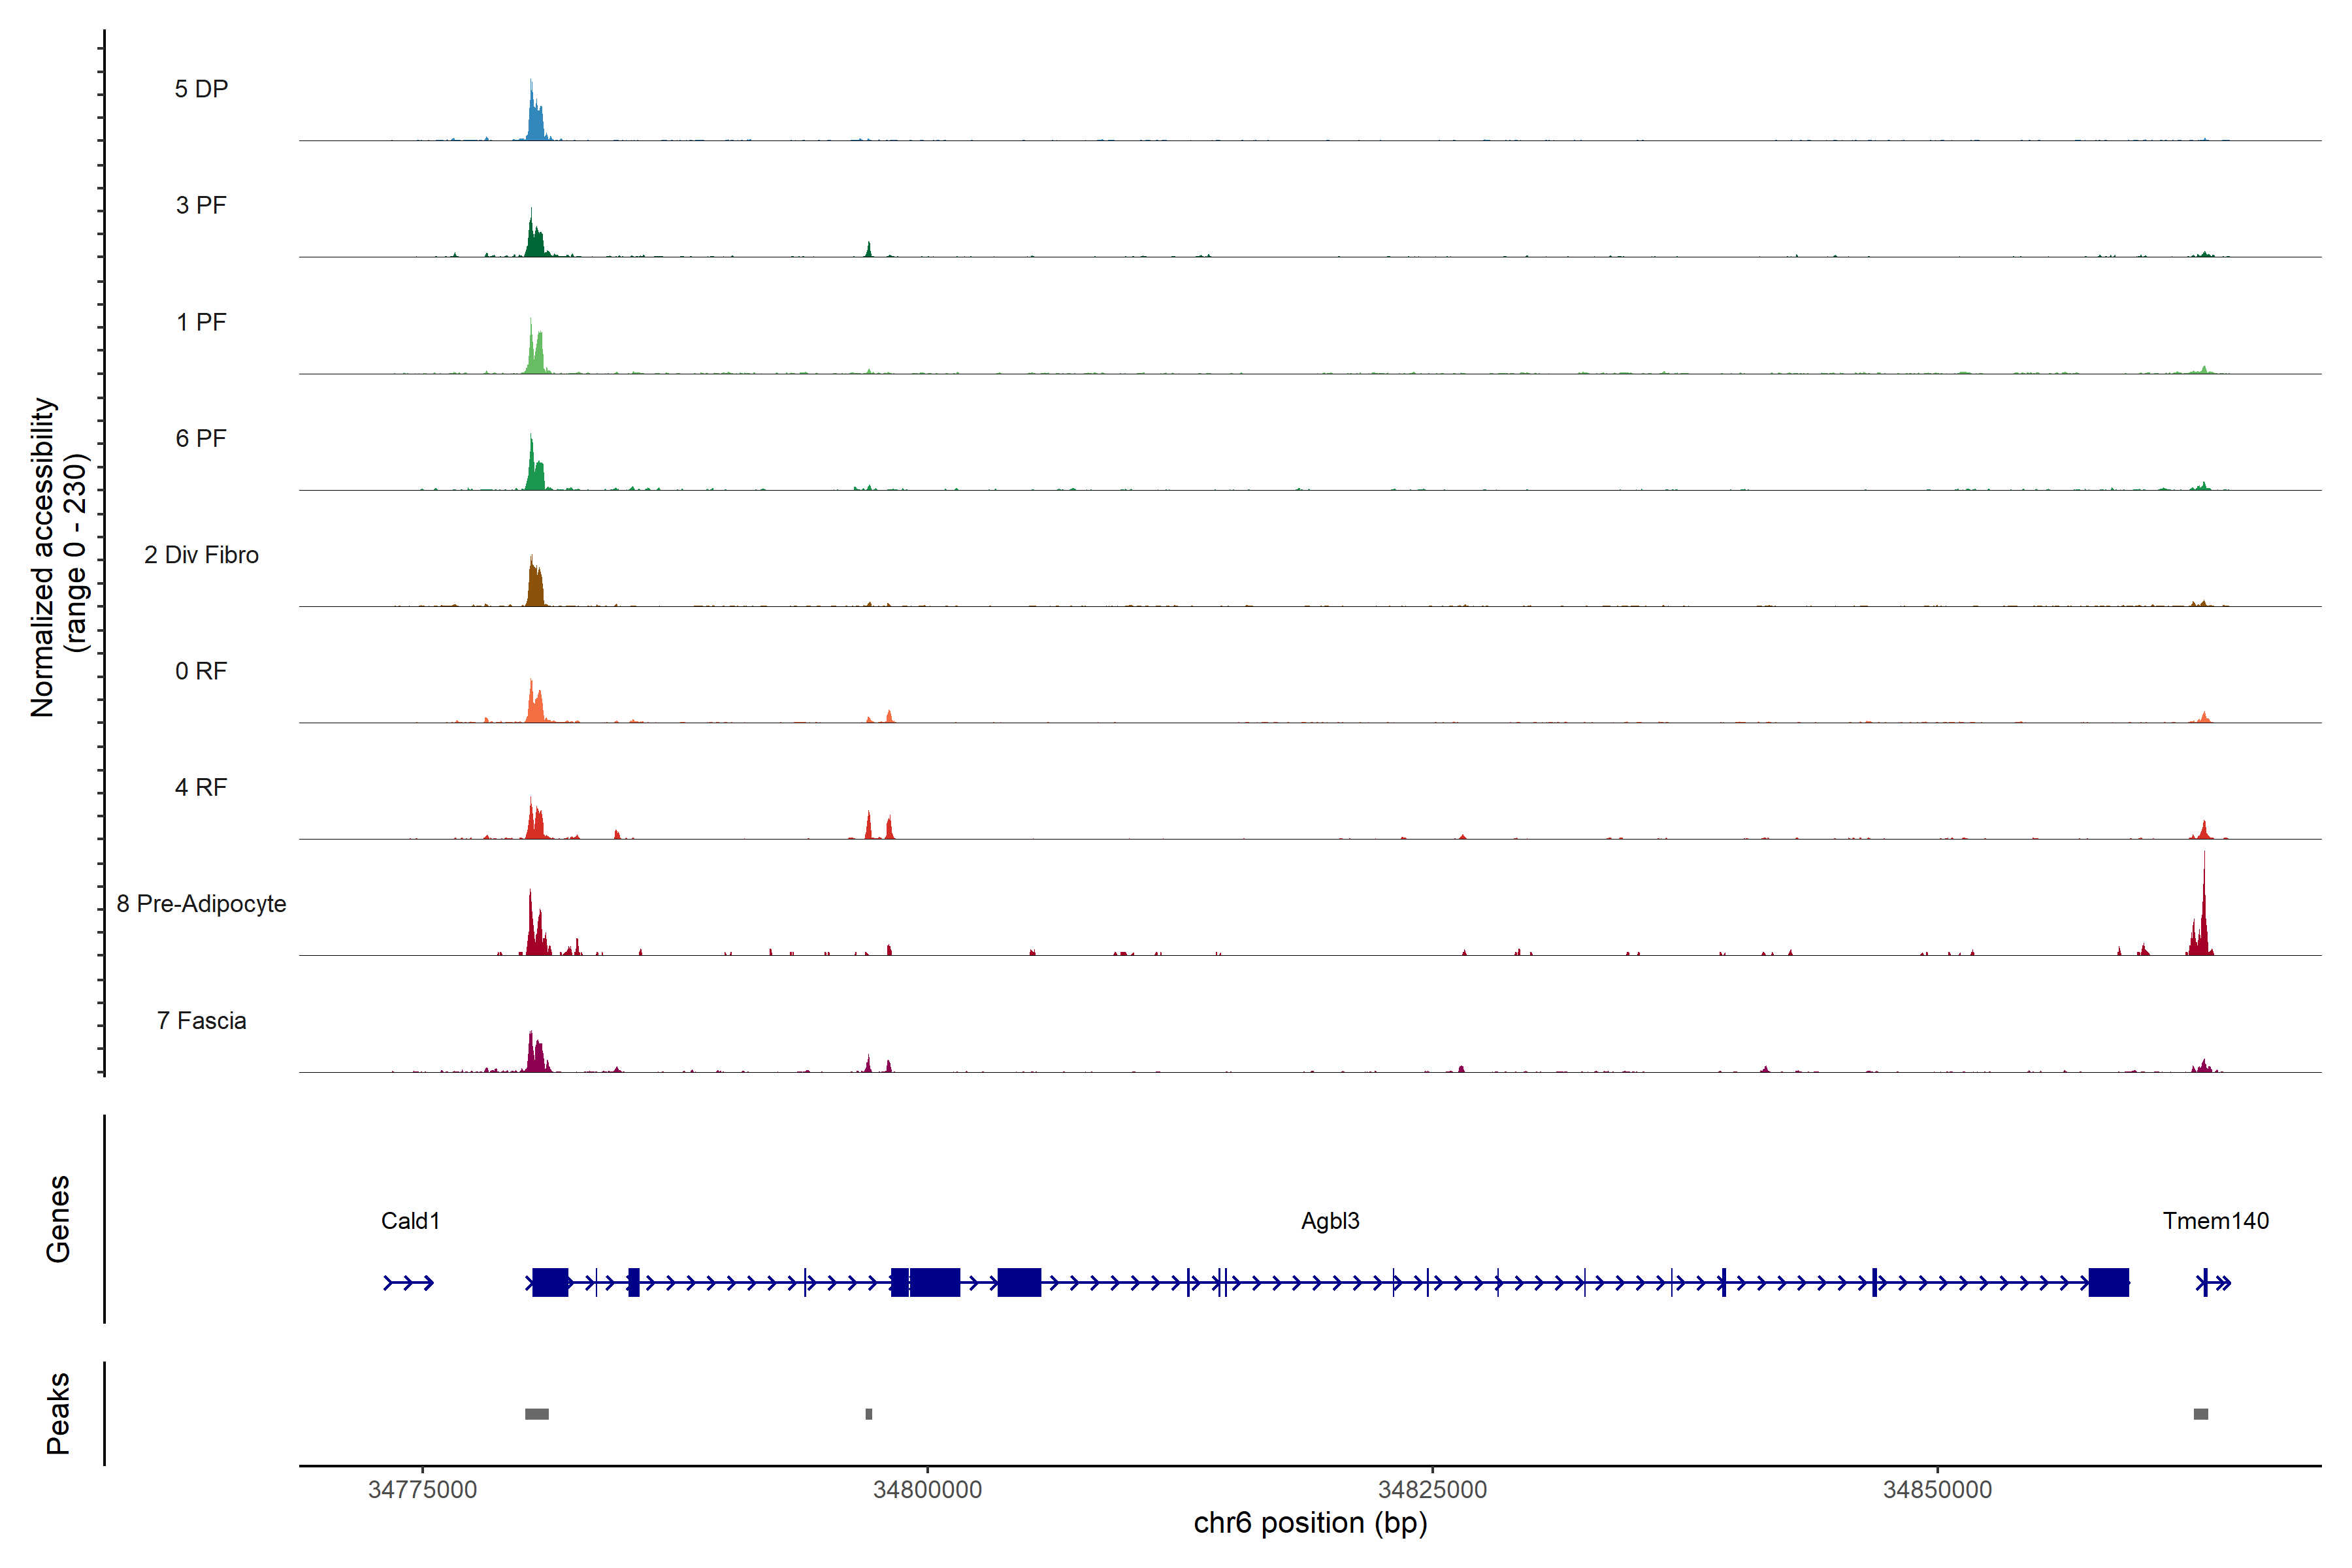2352x1568 pixels.
Task: Click the Cald1 gene arrows annotation
Action: [x=409, y=1283]
